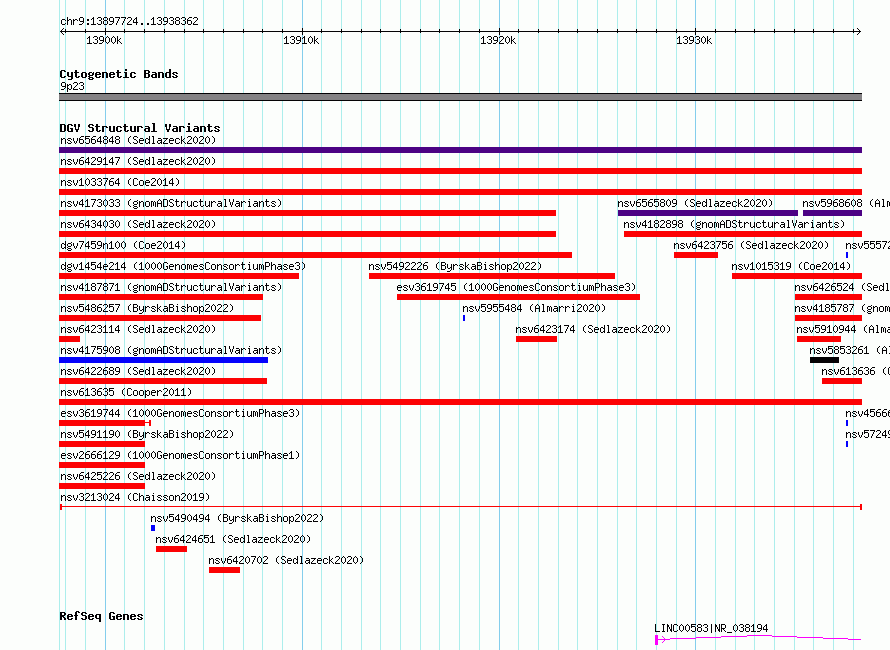890x650 pixels.
Task: Click the DGV Structural Variants track title
Action: point(140,128)
